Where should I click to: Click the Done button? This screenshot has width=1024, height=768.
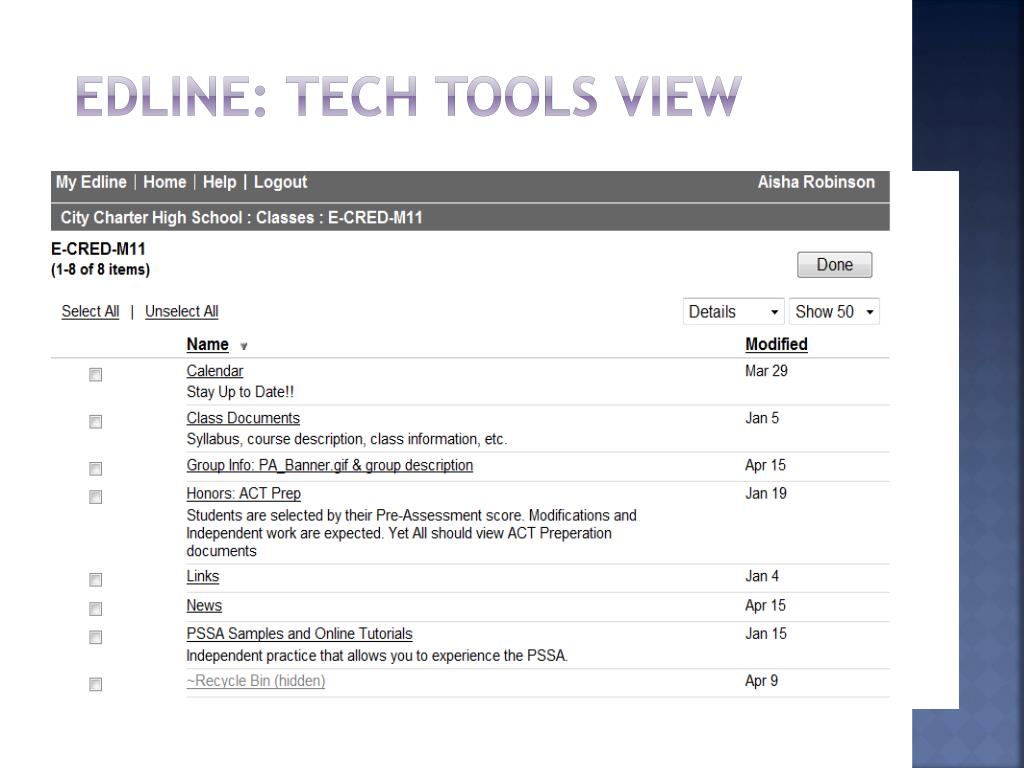tap(835, 264)
